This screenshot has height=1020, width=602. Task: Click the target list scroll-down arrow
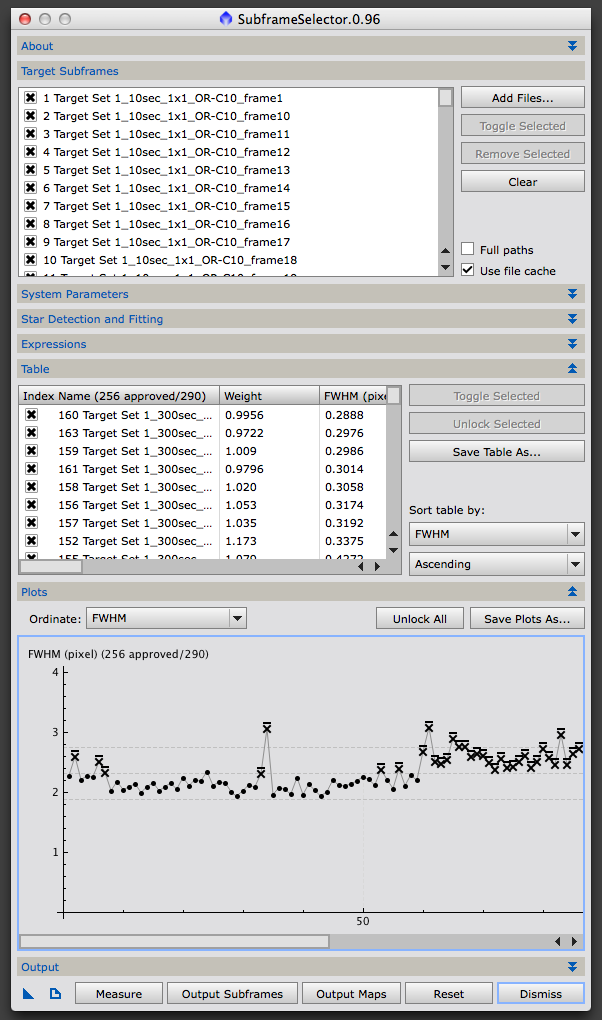[x=445, y=267]
